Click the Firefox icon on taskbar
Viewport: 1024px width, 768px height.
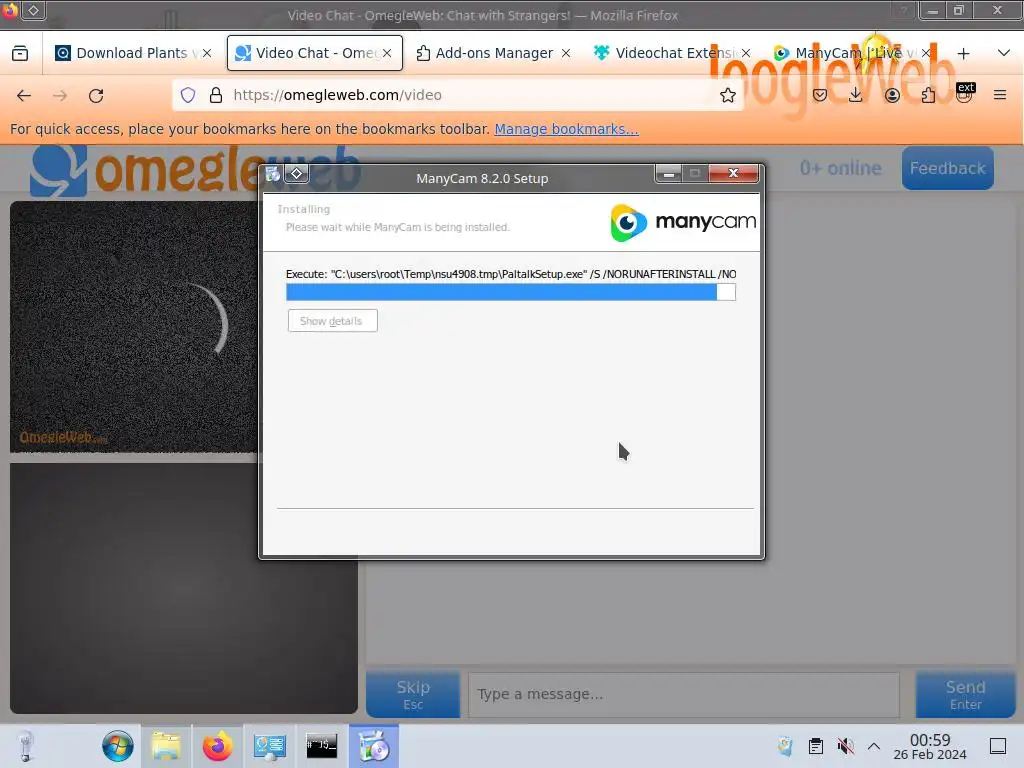click(x=217, y=746)
